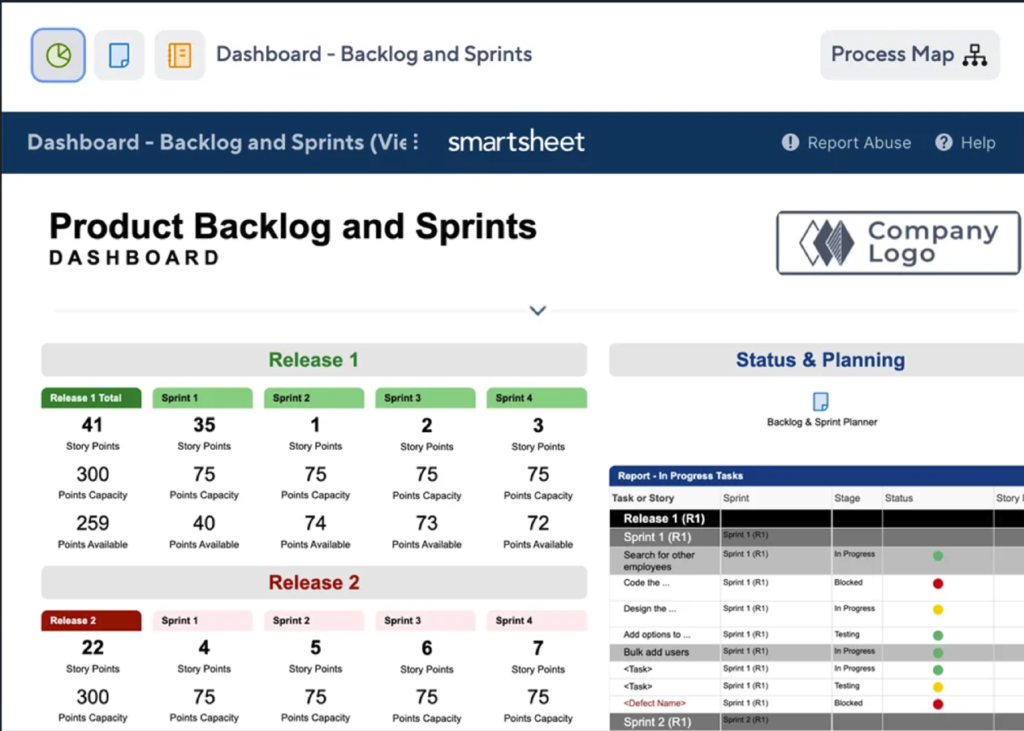The width and height of the screenshot is (1024, 731).
Task: Click the red status dot for Code the...
Action: point(938,583)
